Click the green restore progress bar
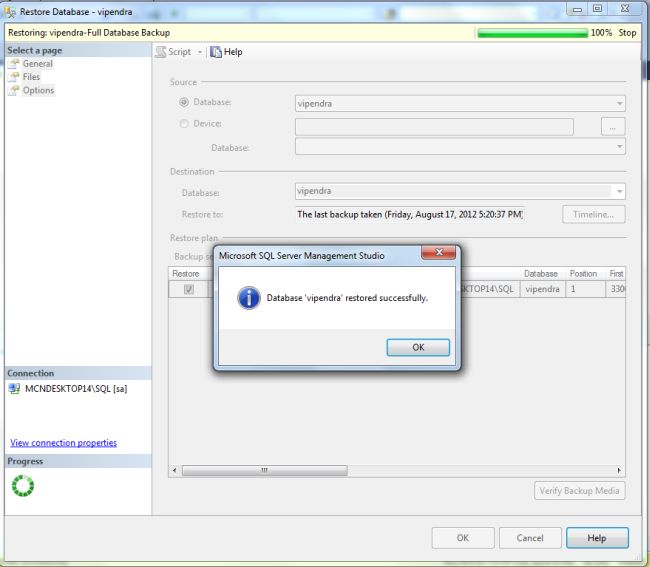Image resolution: width=650 pixels, height=567 pixels. click(533, 33)
